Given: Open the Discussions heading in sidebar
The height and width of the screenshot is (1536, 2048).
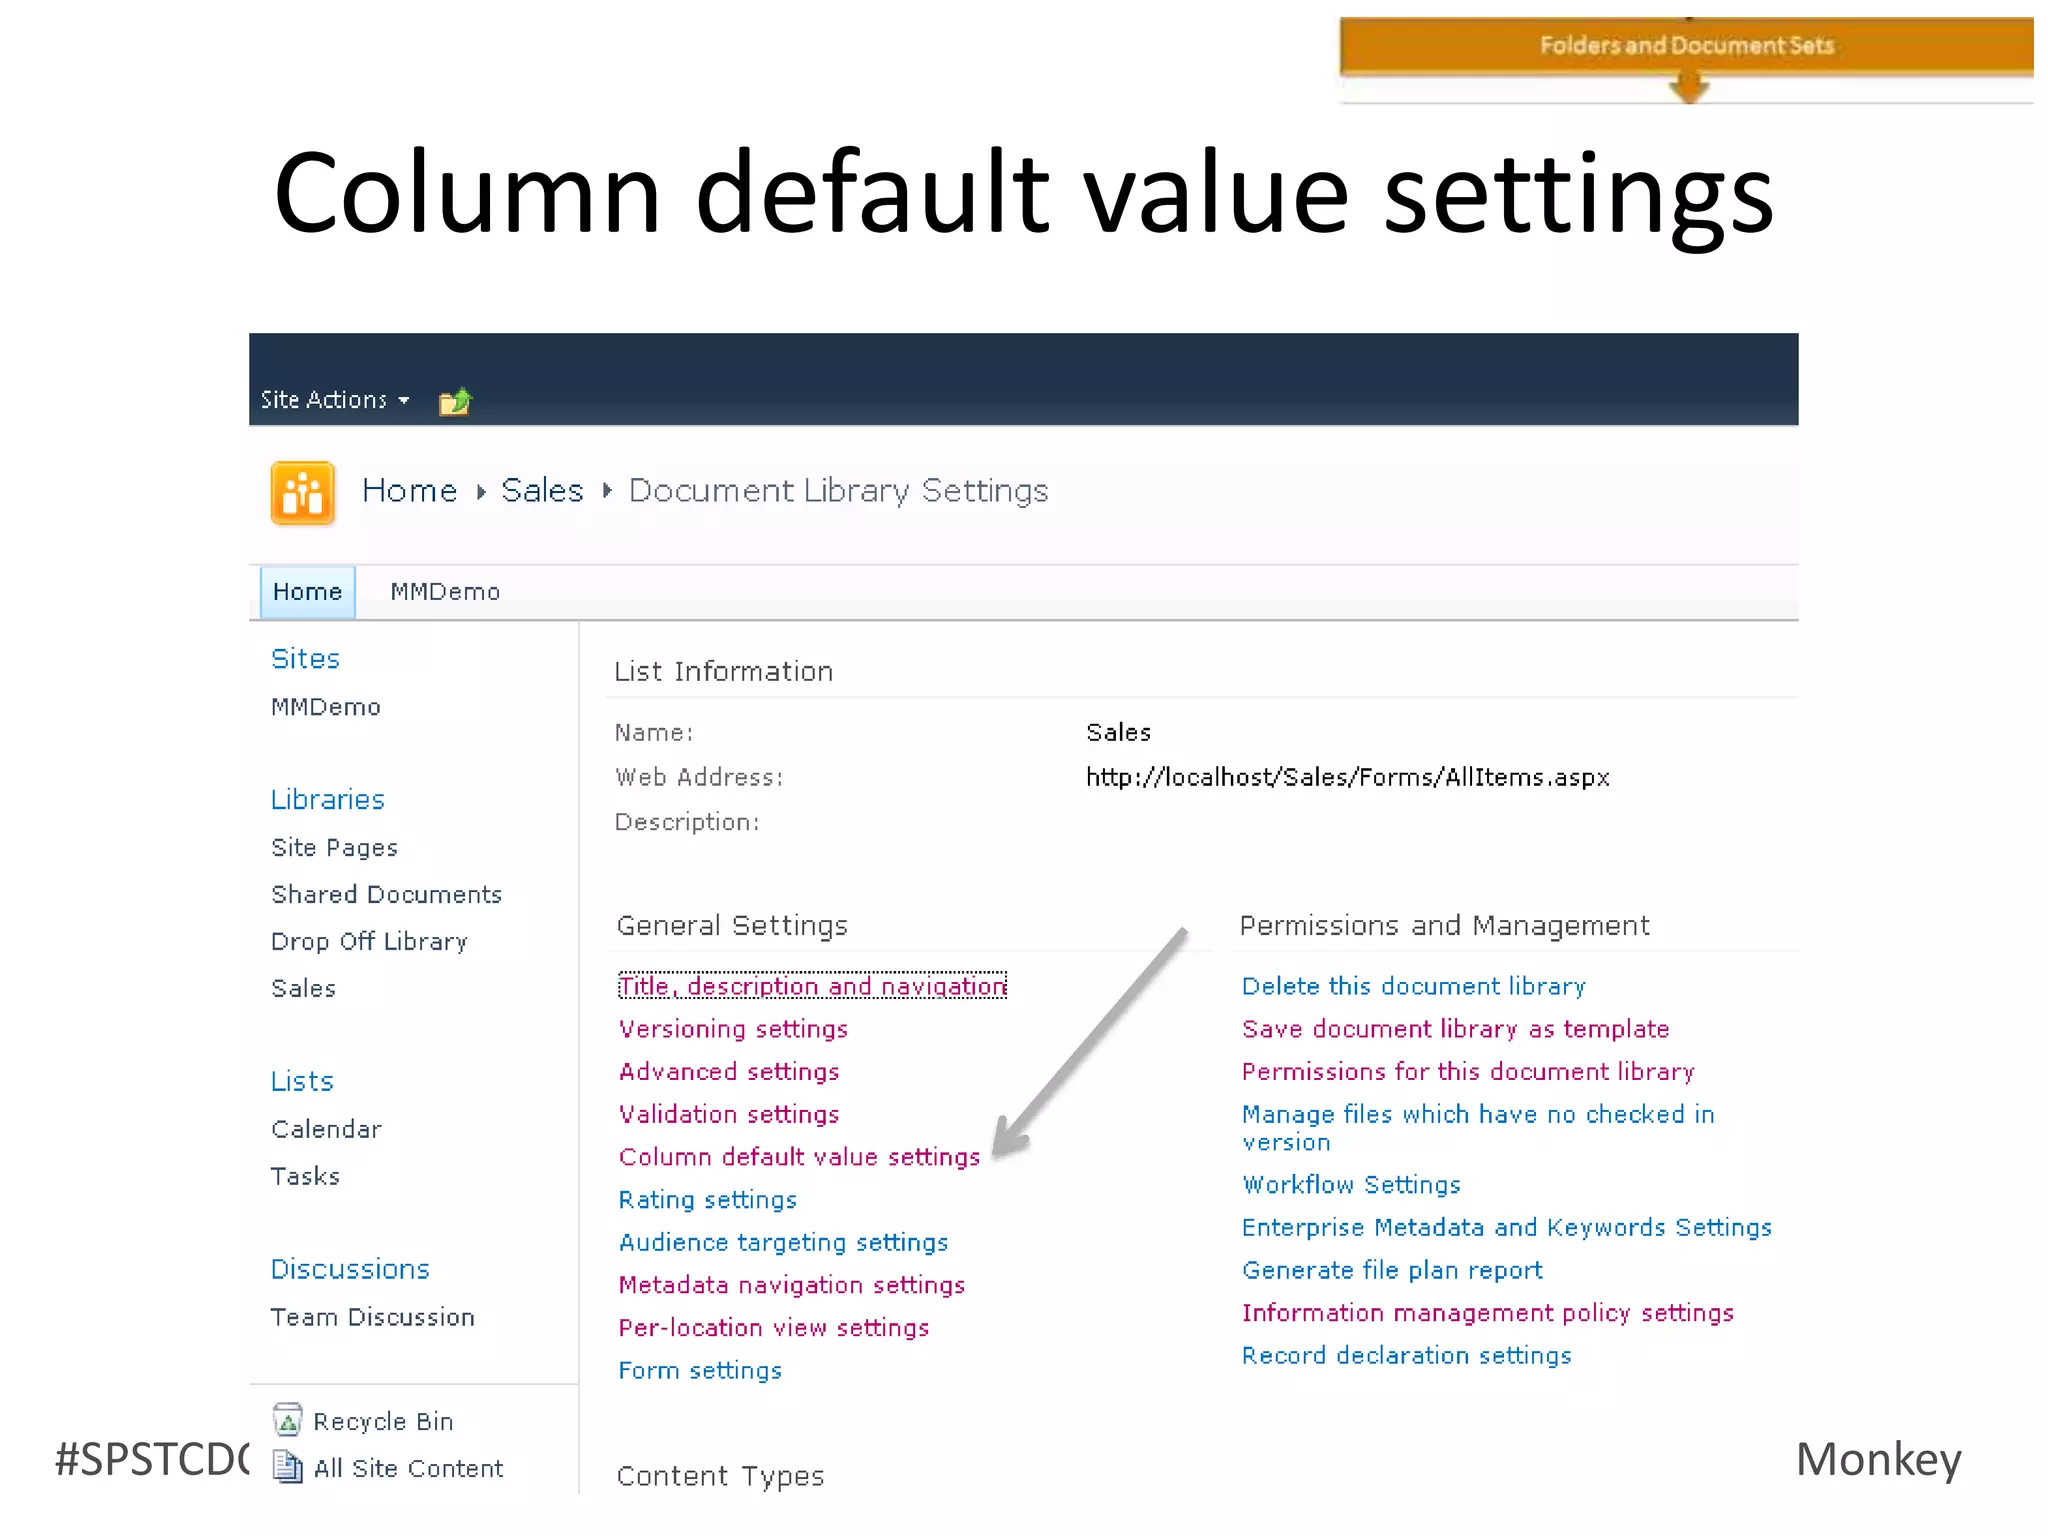Looking at the screenshot, I should click(350, 1269).
